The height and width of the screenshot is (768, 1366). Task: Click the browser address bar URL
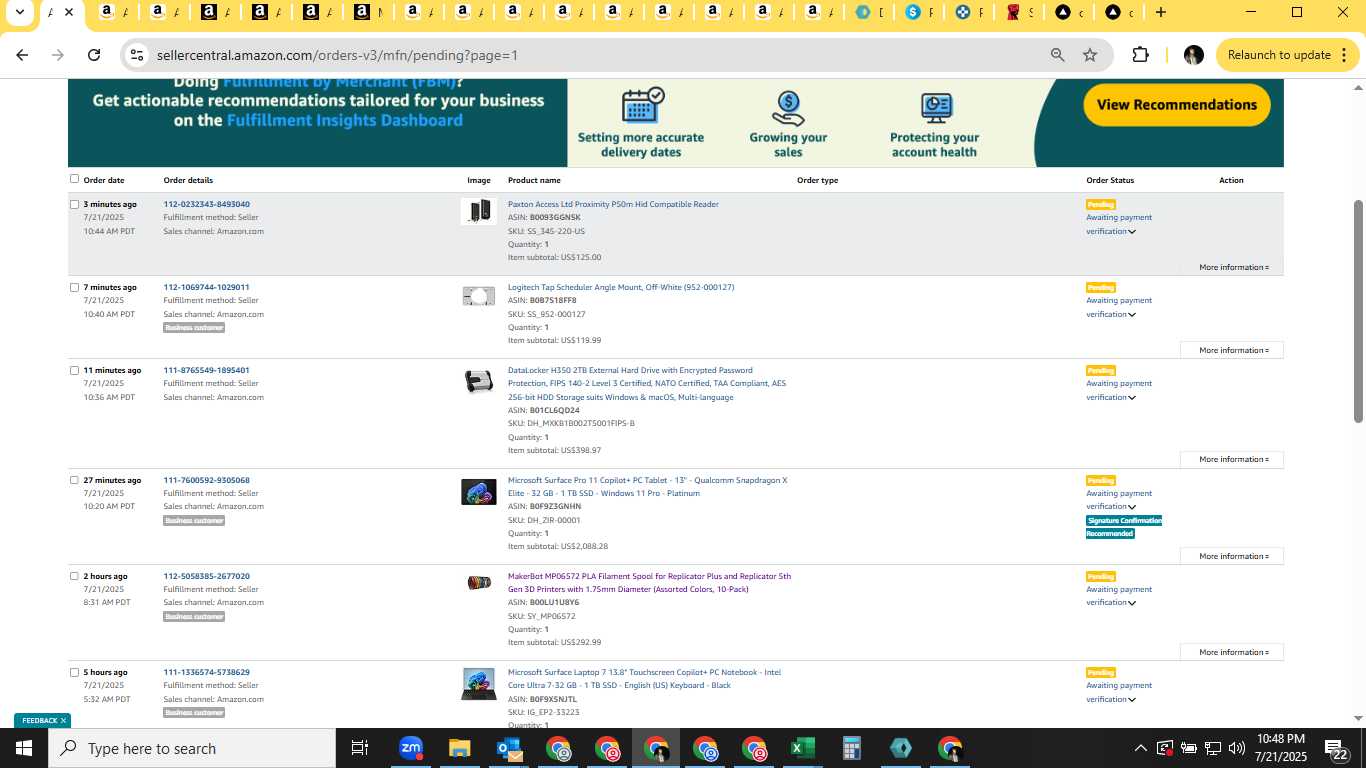coord(337,55)
